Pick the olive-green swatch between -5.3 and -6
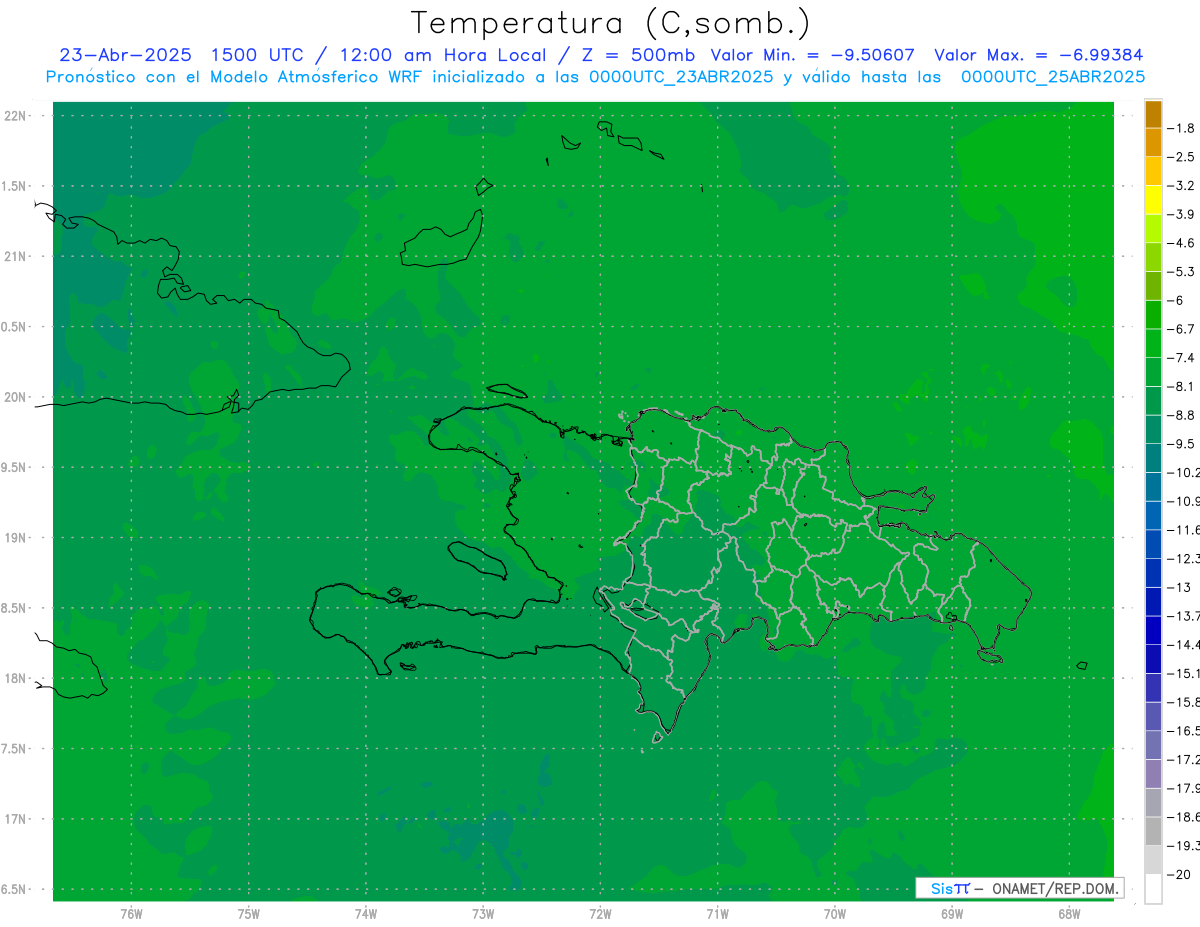Image resolution: width=1200 pixels, height=927 pixels. click(x=1153, y=286)
